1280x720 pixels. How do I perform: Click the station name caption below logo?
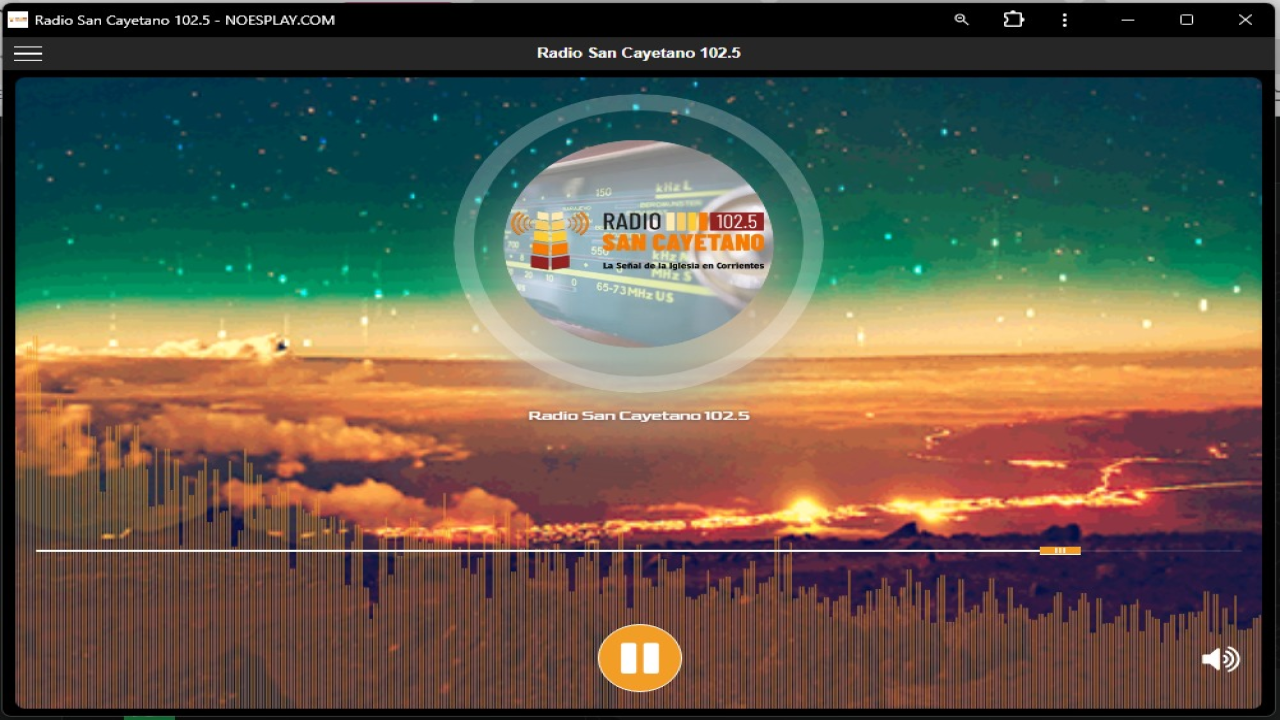click(638, 416)
